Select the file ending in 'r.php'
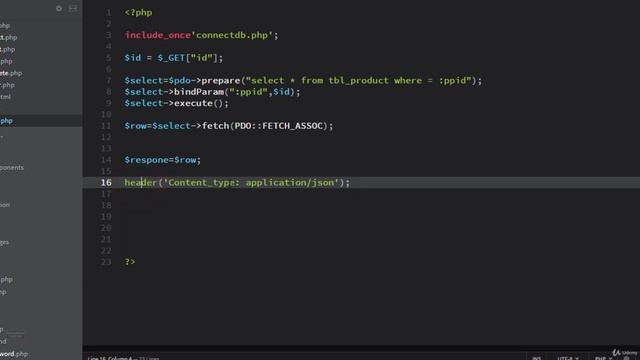This screenshot has width=640, height=360. [x=7, y=85]
